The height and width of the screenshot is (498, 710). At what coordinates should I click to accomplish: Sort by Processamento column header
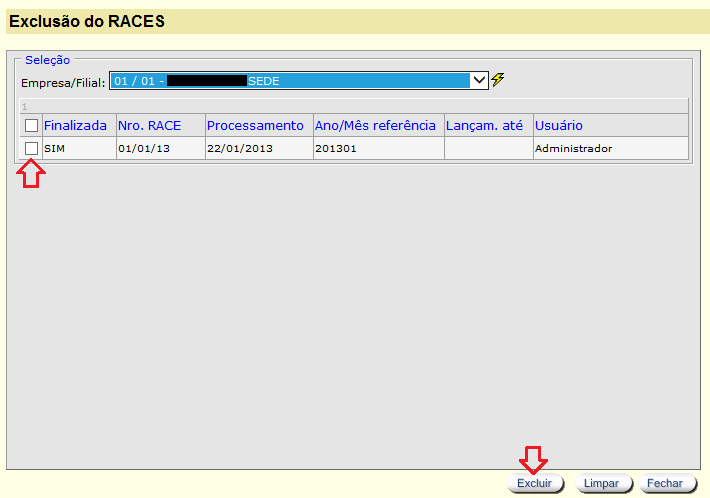[x=255, y=125]
